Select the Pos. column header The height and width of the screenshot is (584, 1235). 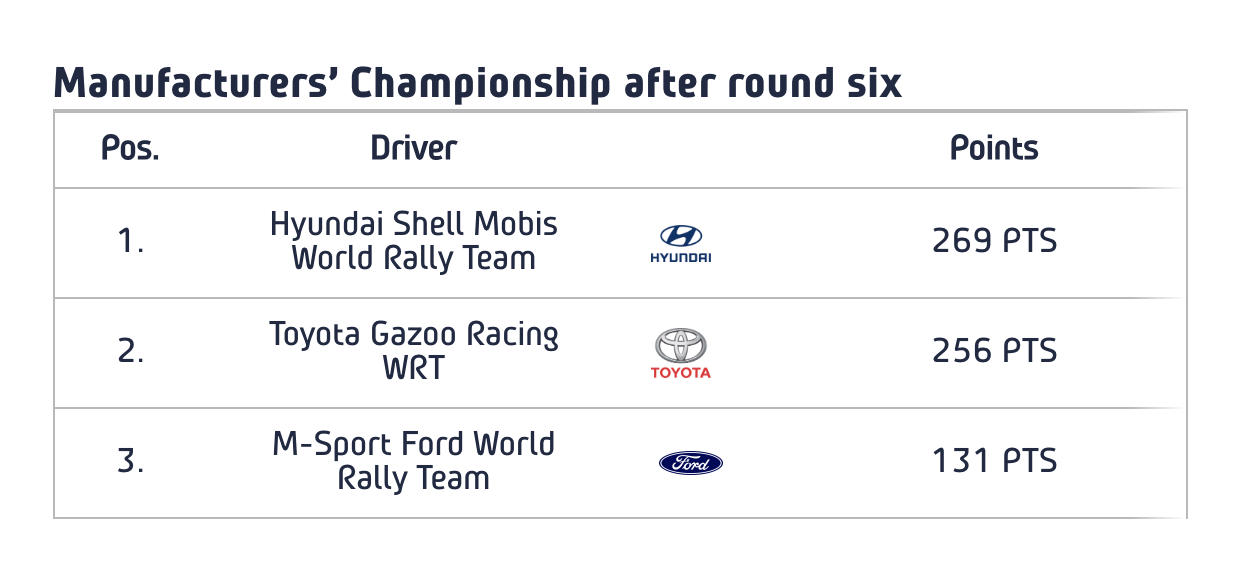click(x=130, y=149)
